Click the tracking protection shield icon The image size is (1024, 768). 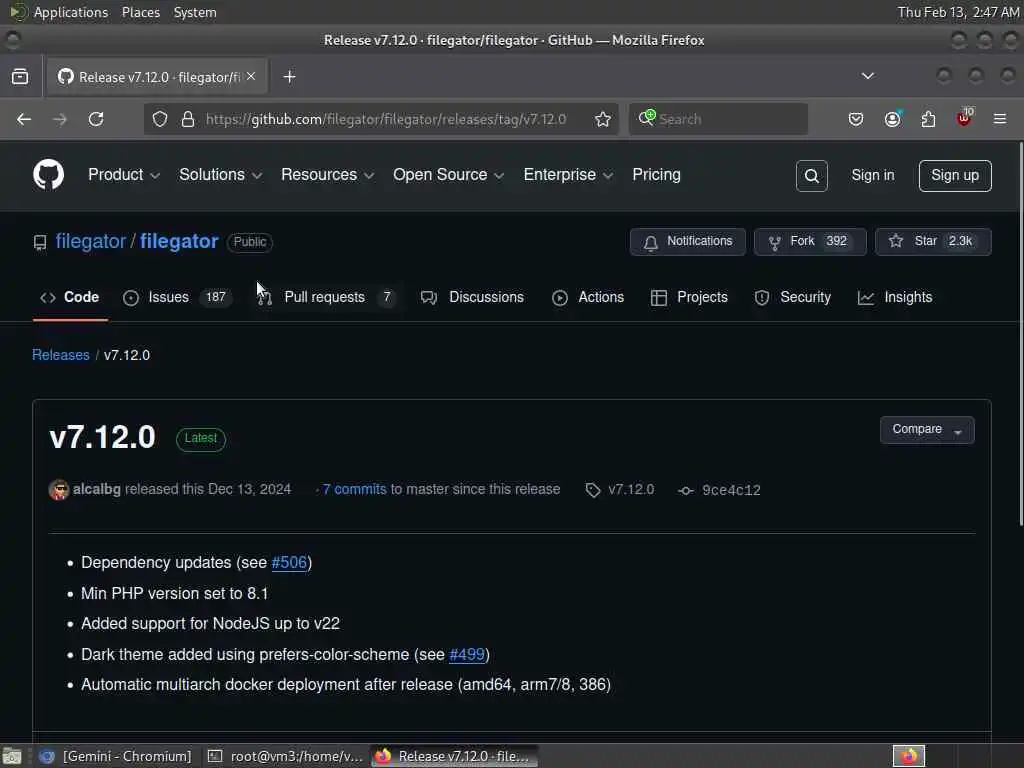point(160,119)
